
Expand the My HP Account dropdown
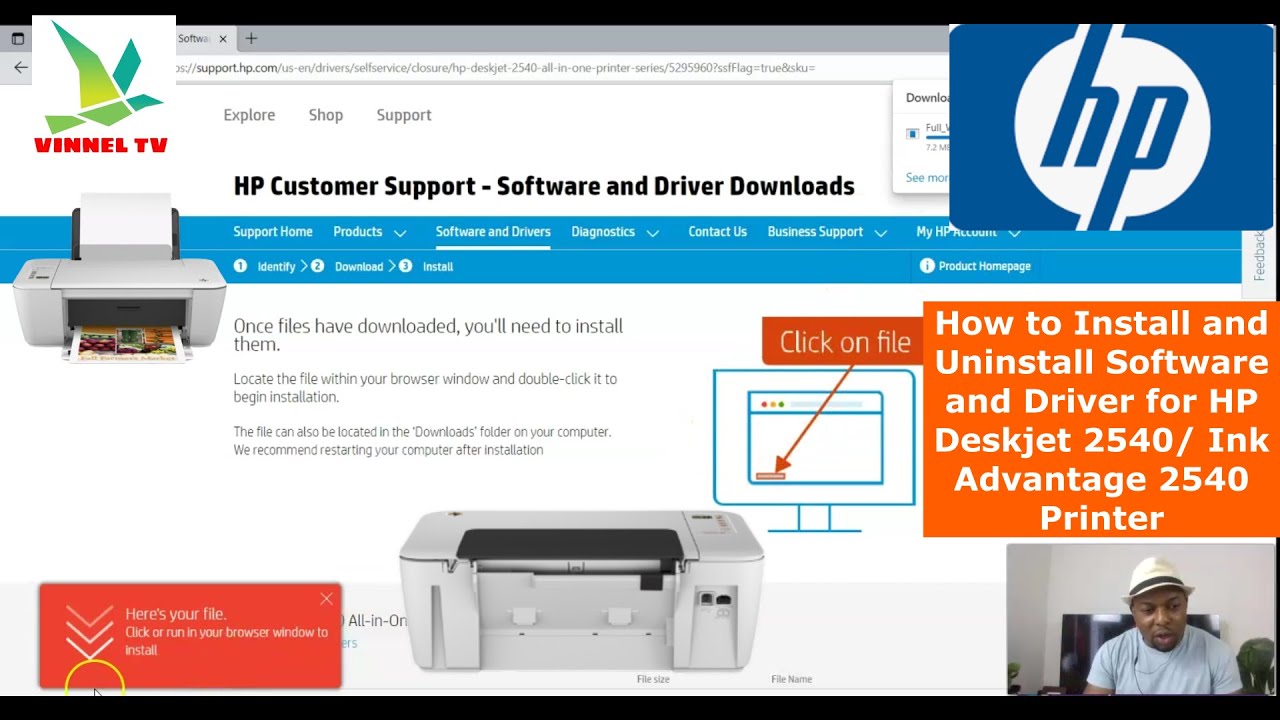[968, 232]
